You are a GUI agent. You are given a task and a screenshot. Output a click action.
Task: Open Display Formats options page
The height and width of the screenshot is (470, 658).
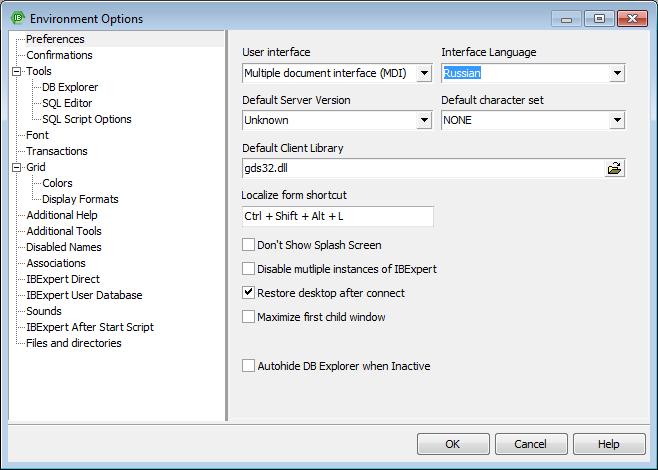(x=80, y=199)
